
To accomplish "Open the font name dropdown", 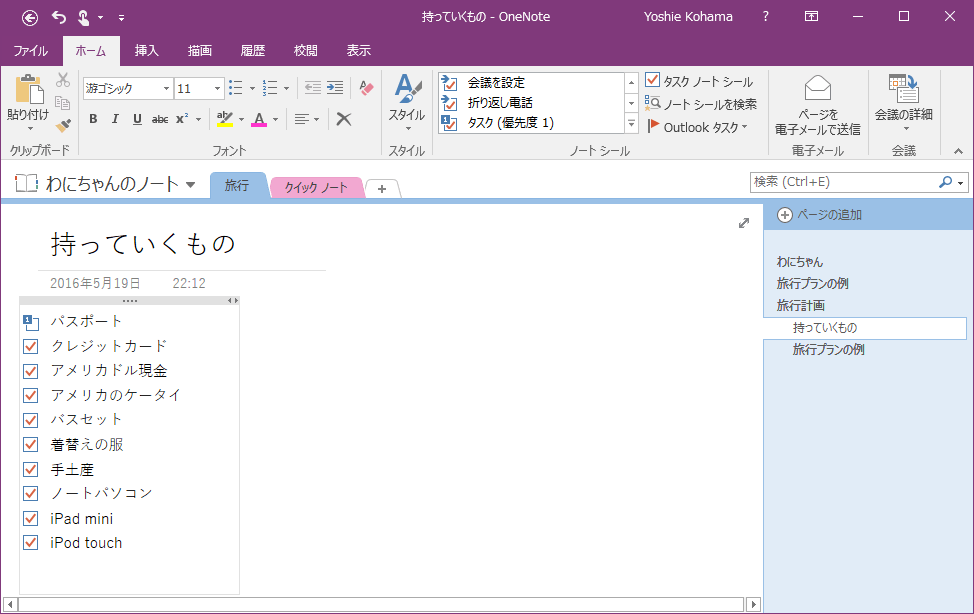I will 166,88.
